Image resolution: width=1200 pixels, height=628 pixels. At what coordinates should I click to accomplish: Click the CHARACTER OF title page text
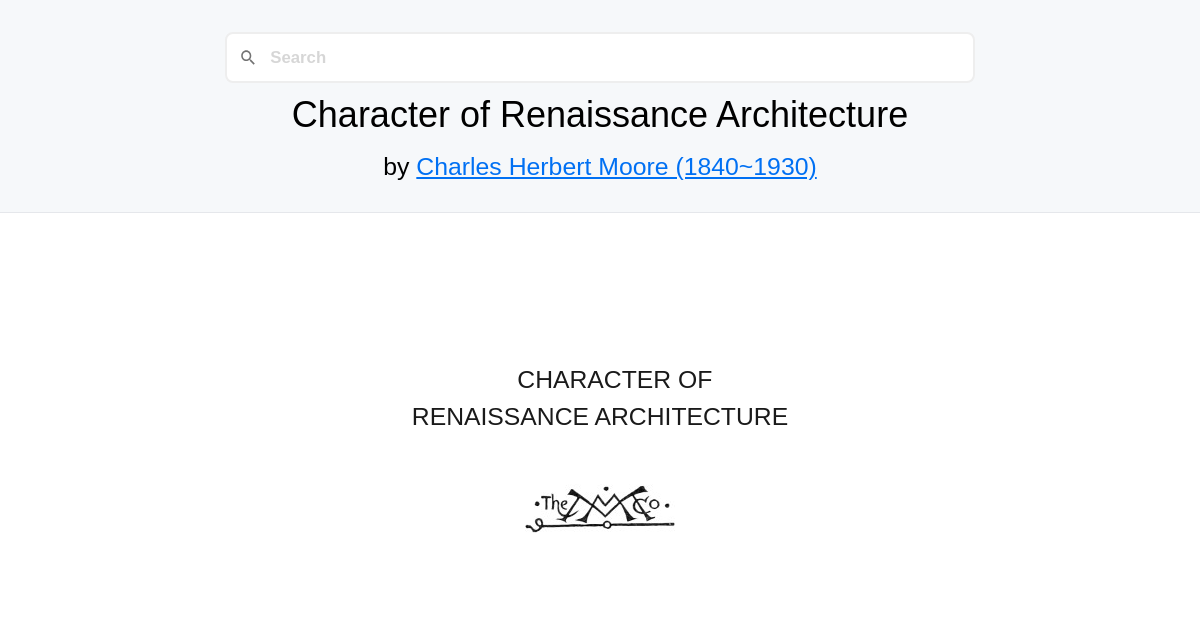(614, 380)
